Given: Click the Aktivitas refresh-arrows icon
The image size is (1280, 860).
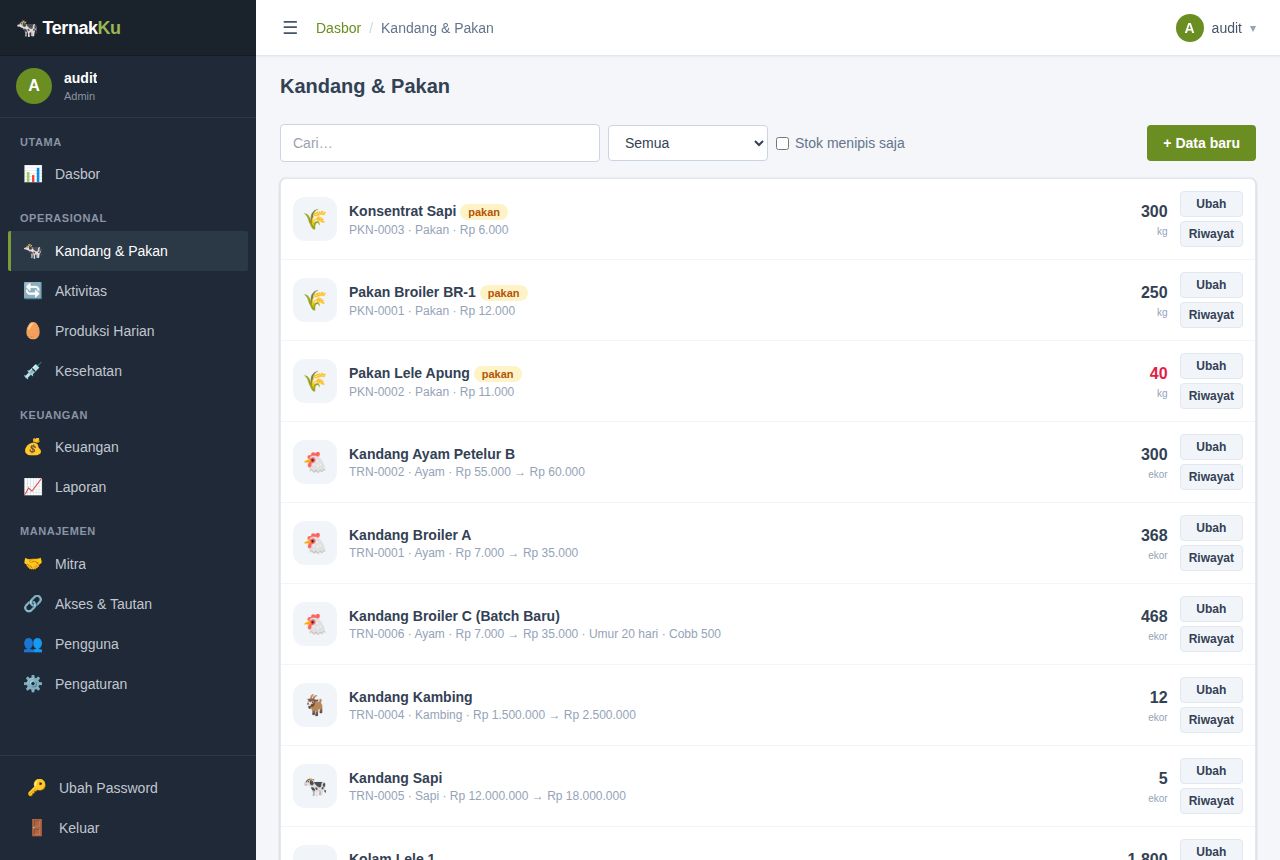Looking at the screenshot, I should coord(33,291).
